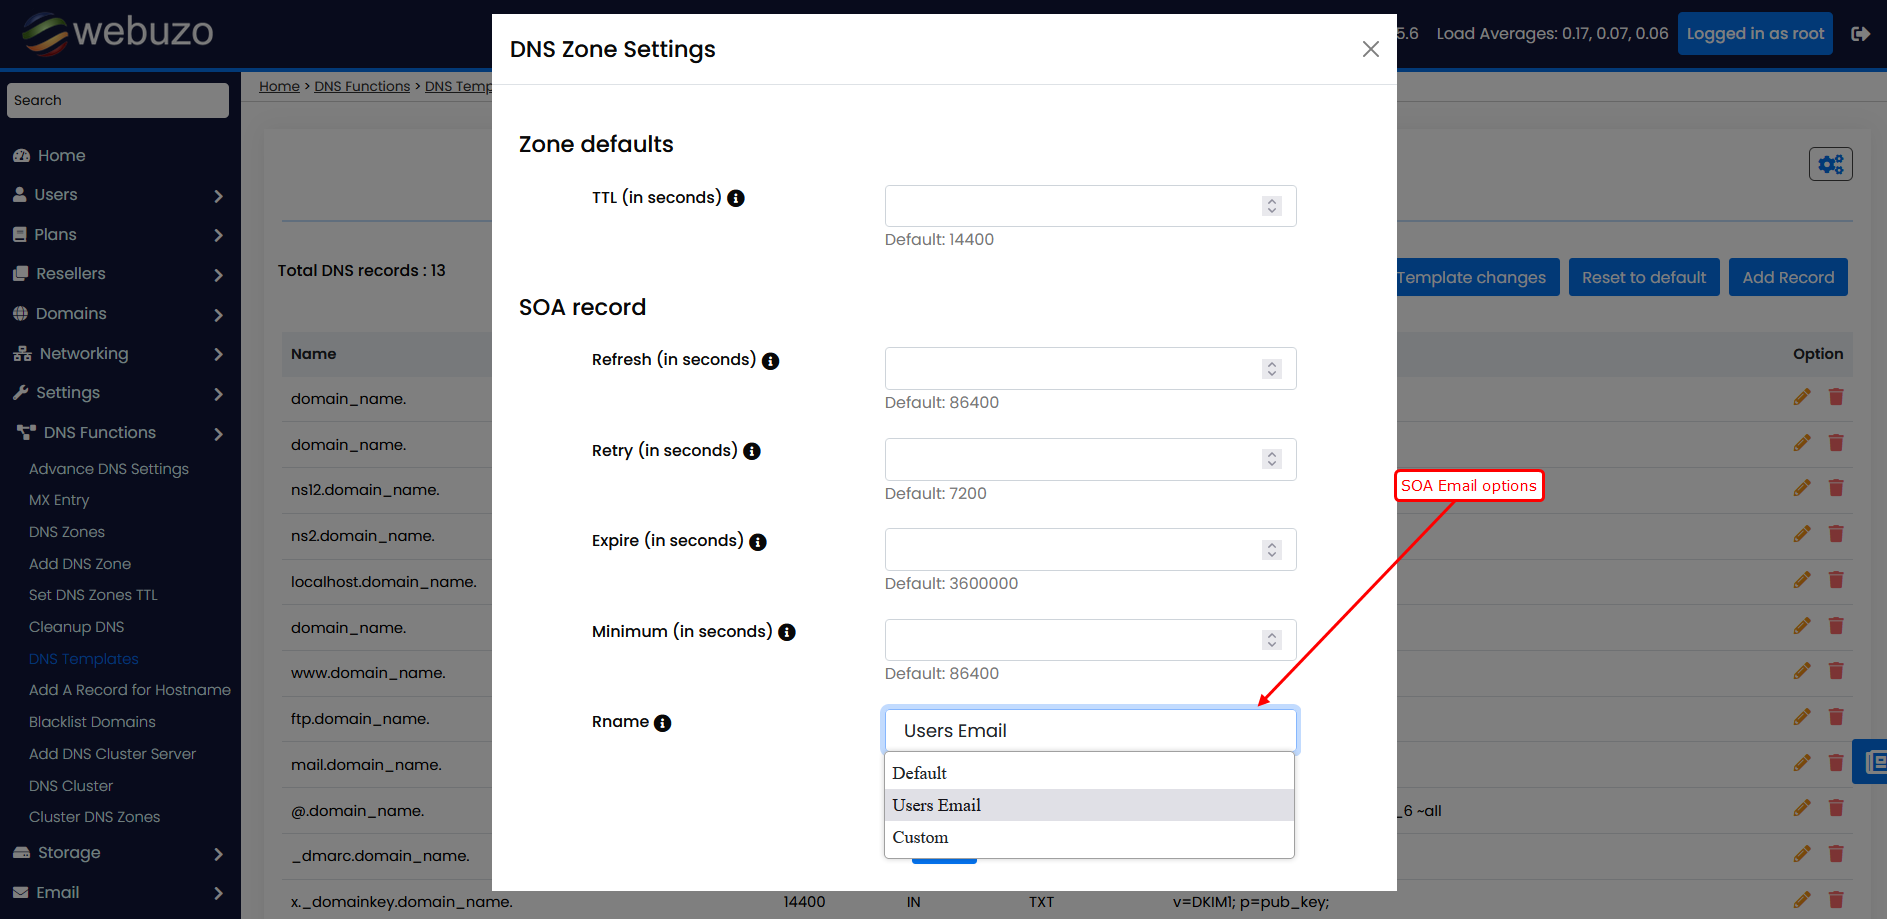
Task: Click the Webuzo logo
Action: pos(116,33)
